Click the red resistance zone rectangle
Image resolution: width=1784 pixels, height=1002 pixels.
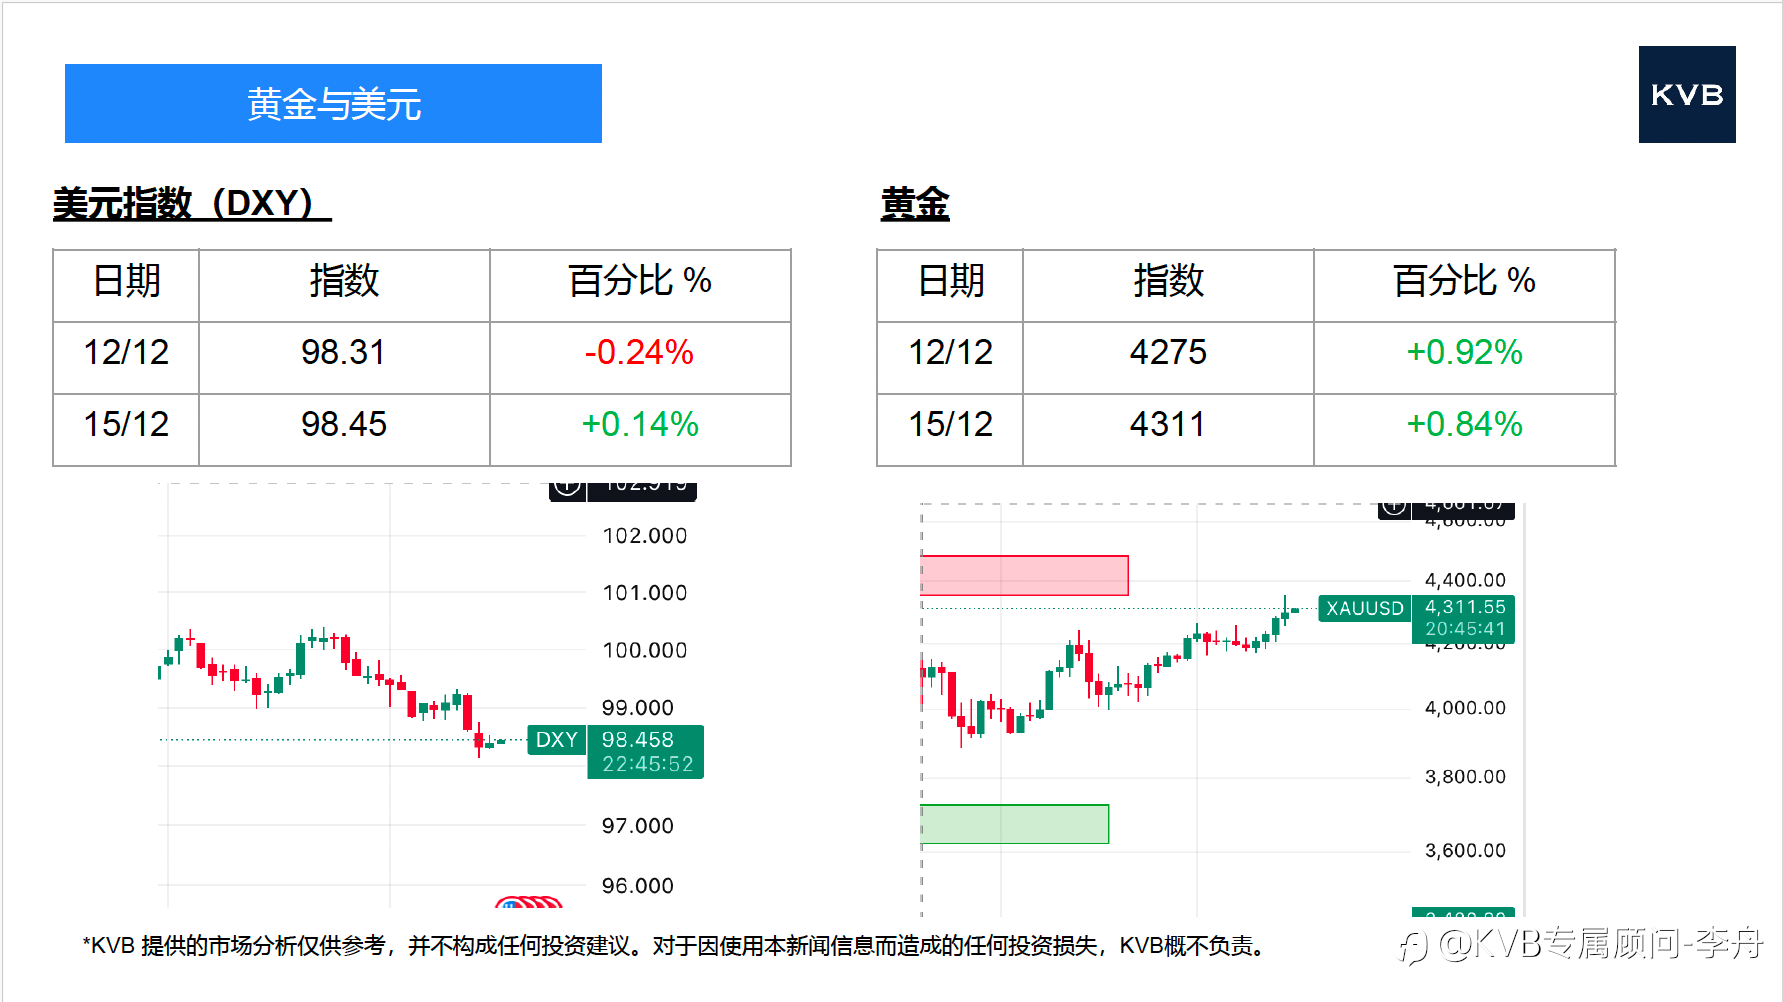pos(1024,576)
